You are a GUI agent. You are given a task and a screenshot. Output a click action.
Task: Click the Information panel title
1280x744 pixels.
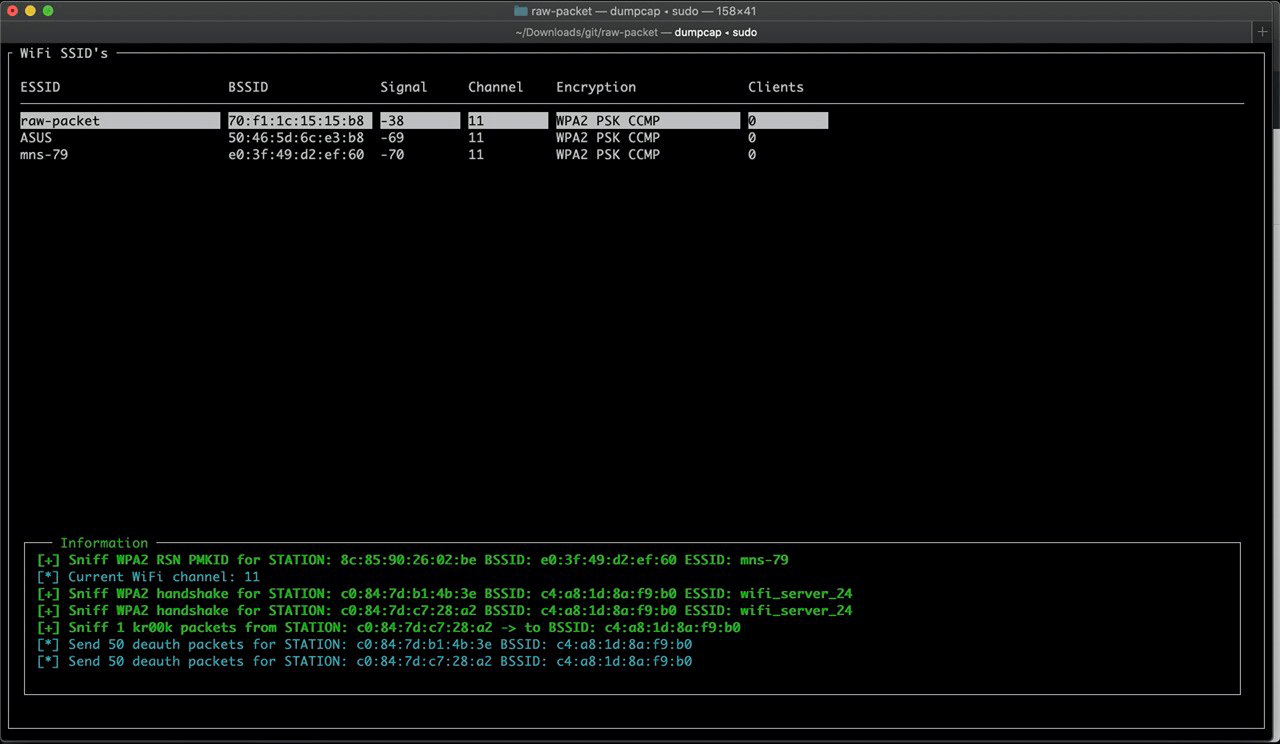[x=104, y=543]
